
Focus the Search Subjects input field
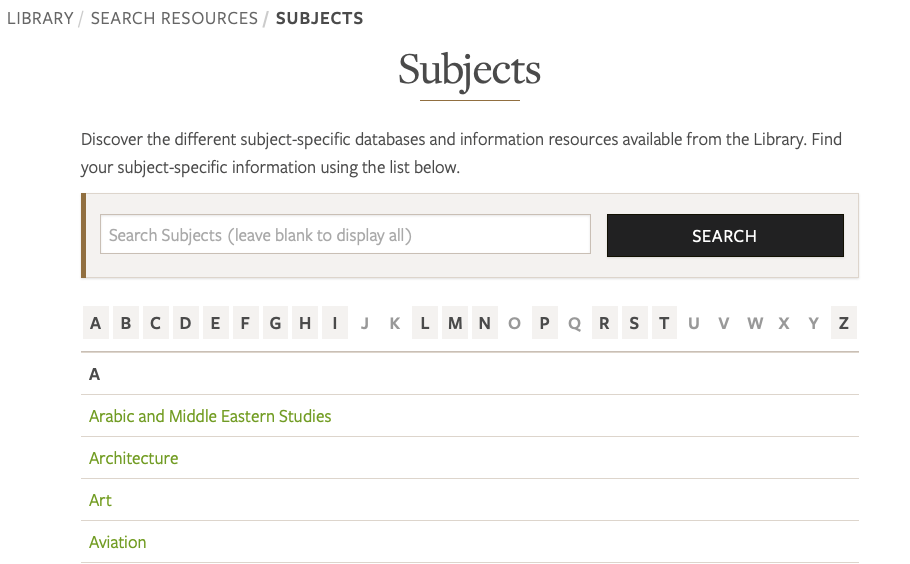[345, 236]
